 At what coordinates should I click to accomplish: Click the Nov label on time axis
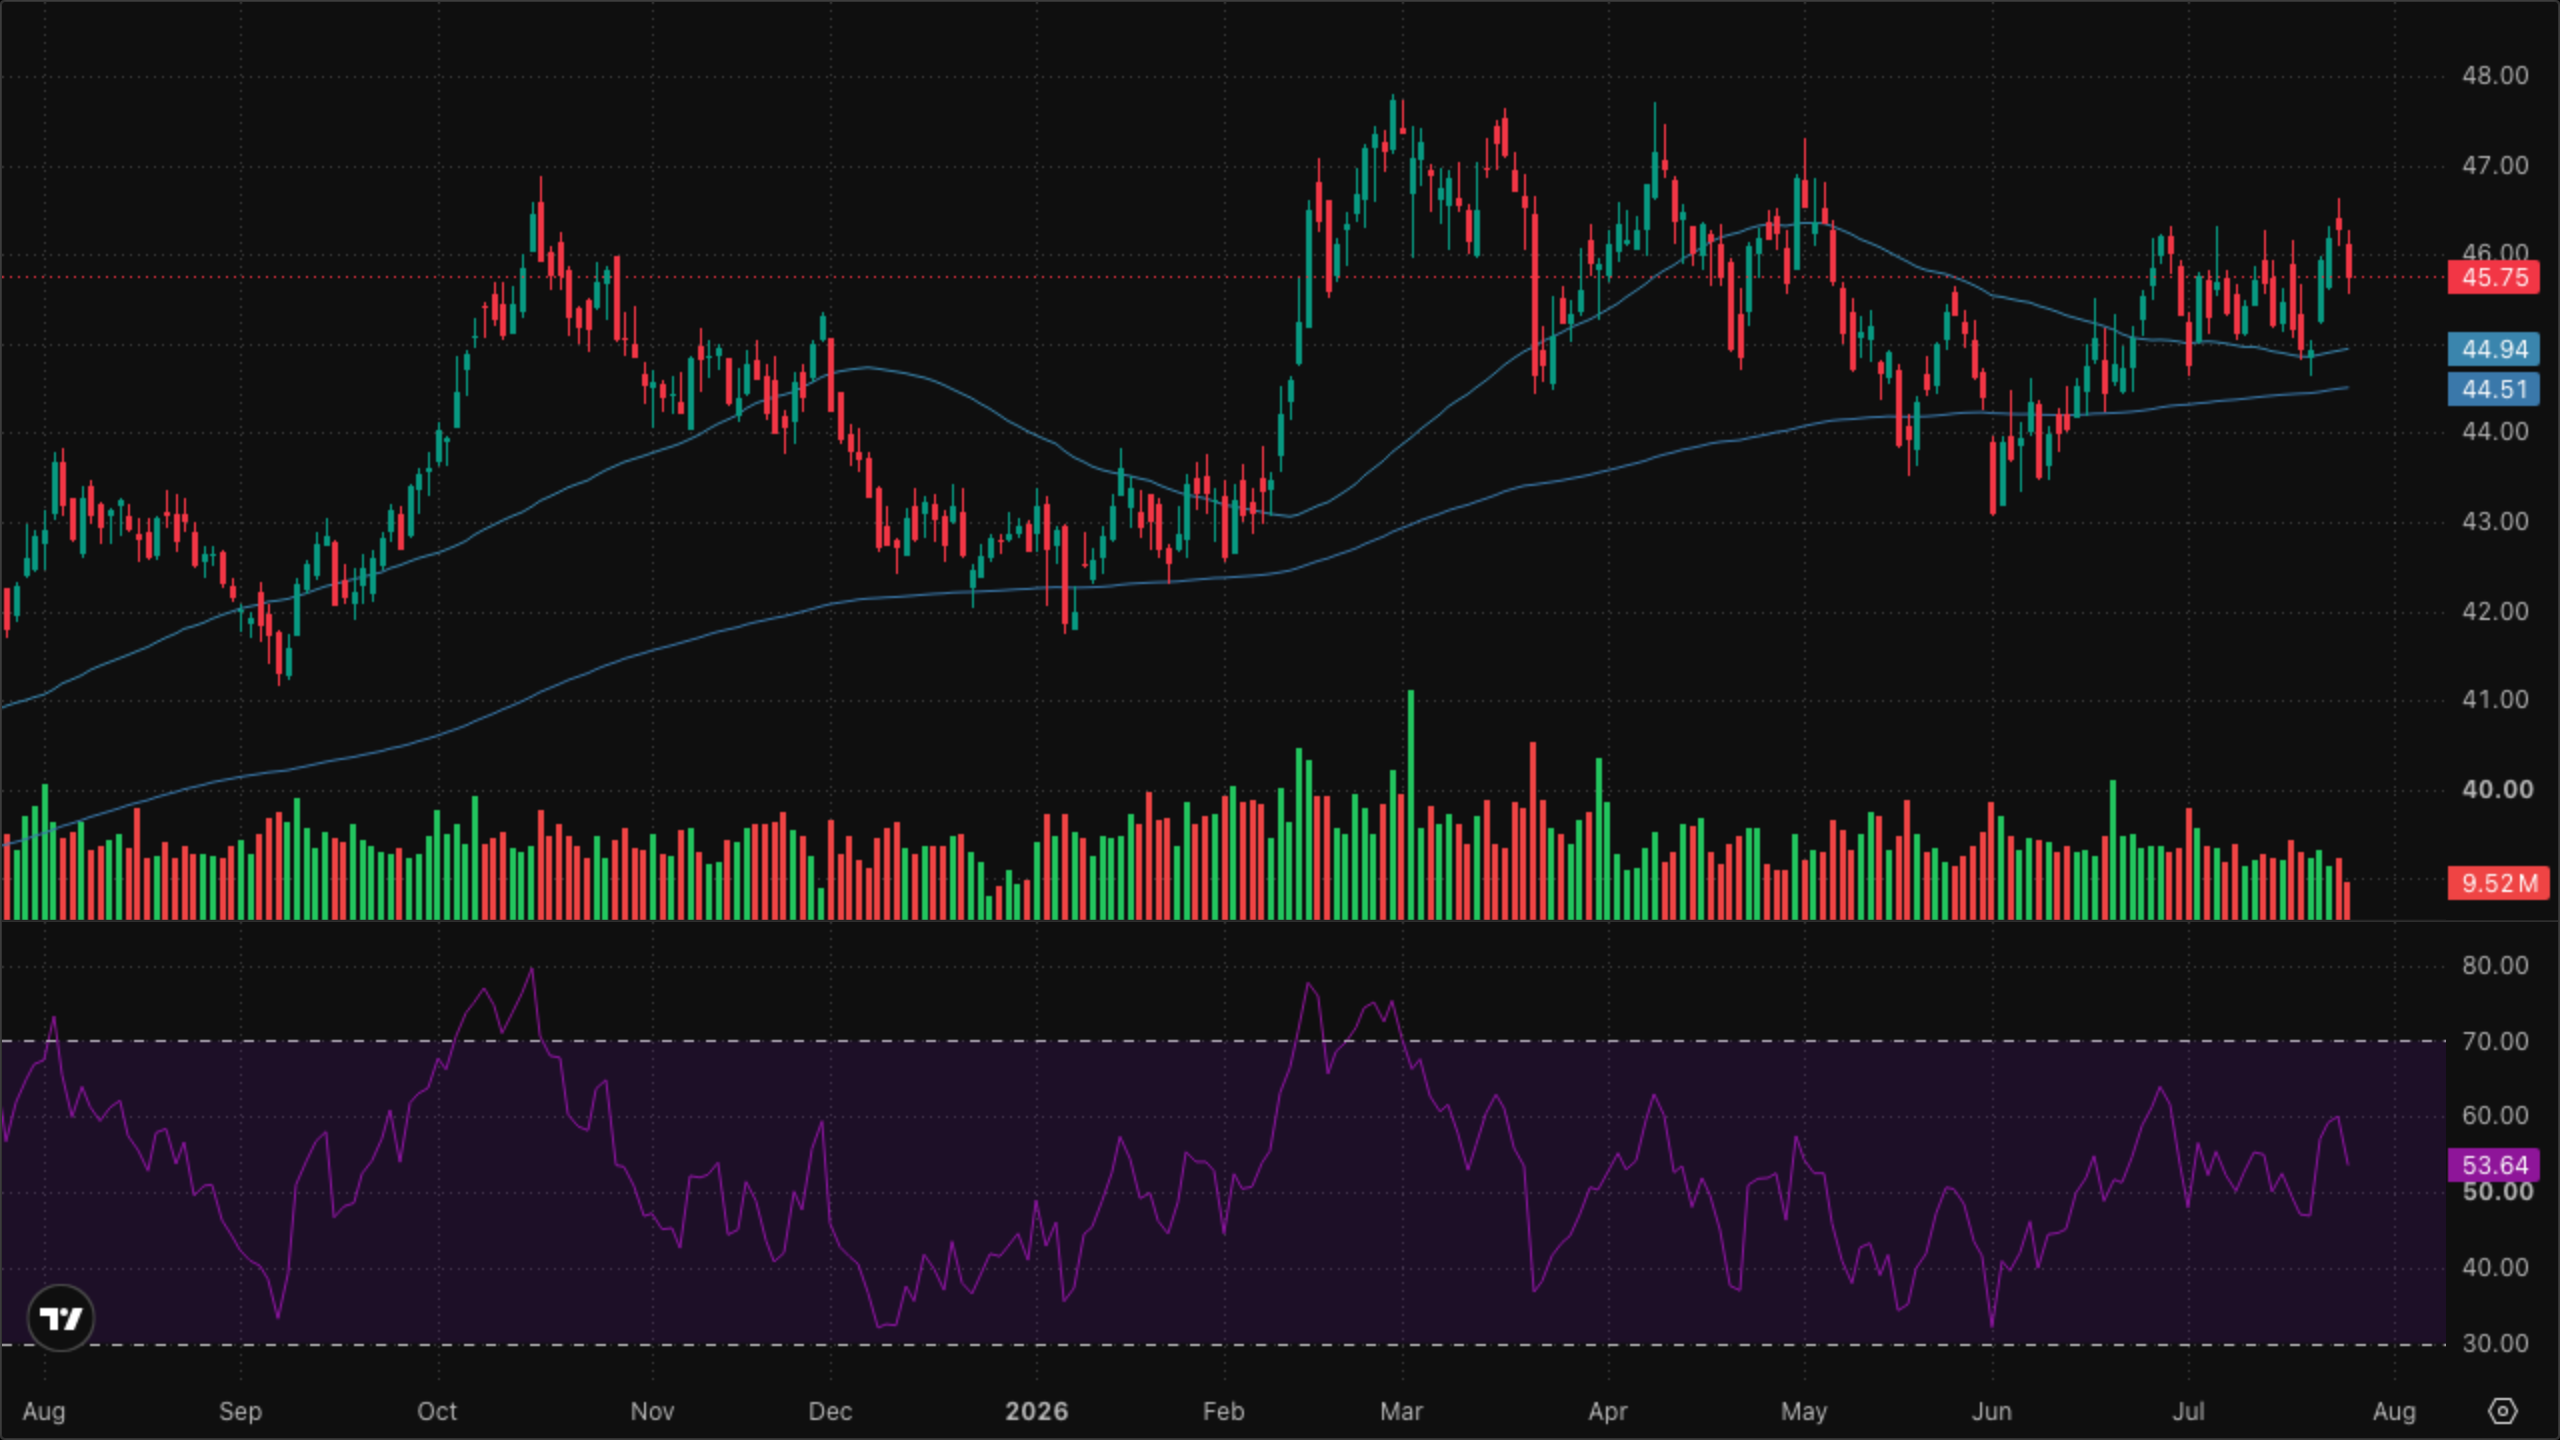tap(652, 1411)
